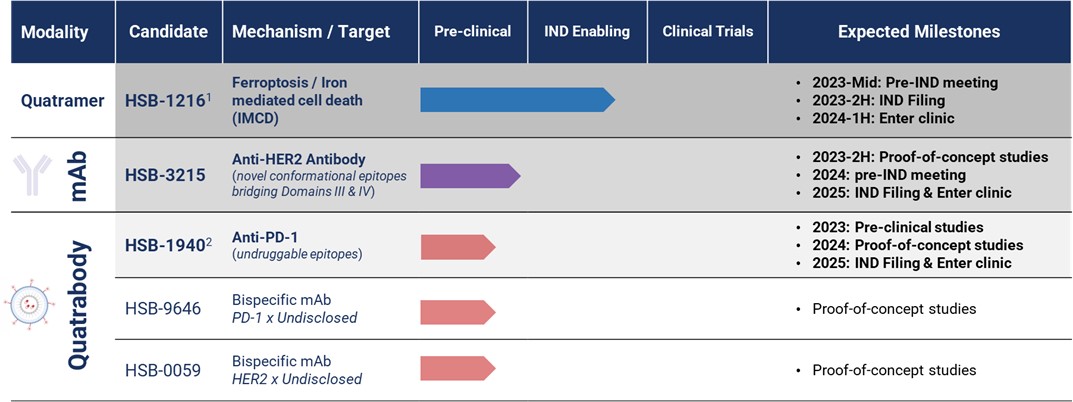The height and width of the screenshot is (402, 1073).
Task: Click the HSB-1940 pink progress arrow
Action: tap(457, 246)
